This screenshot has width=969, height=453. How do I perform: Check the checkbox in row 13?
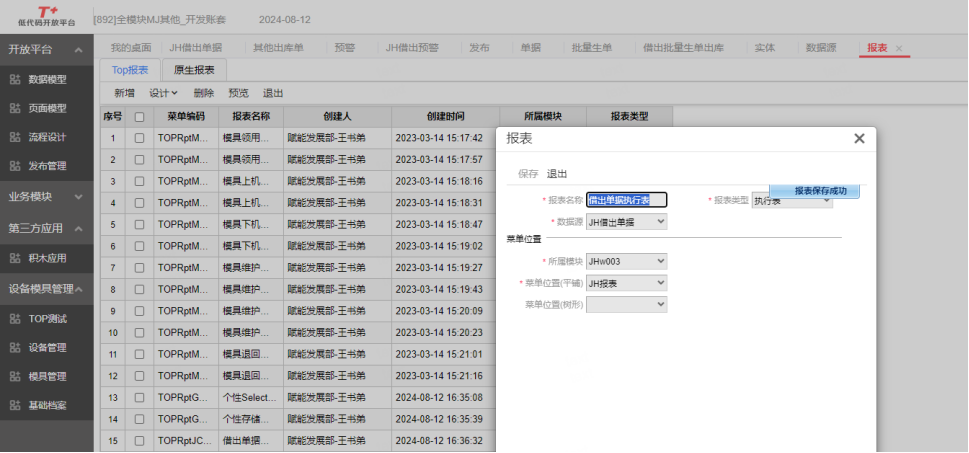pos(140,397)
